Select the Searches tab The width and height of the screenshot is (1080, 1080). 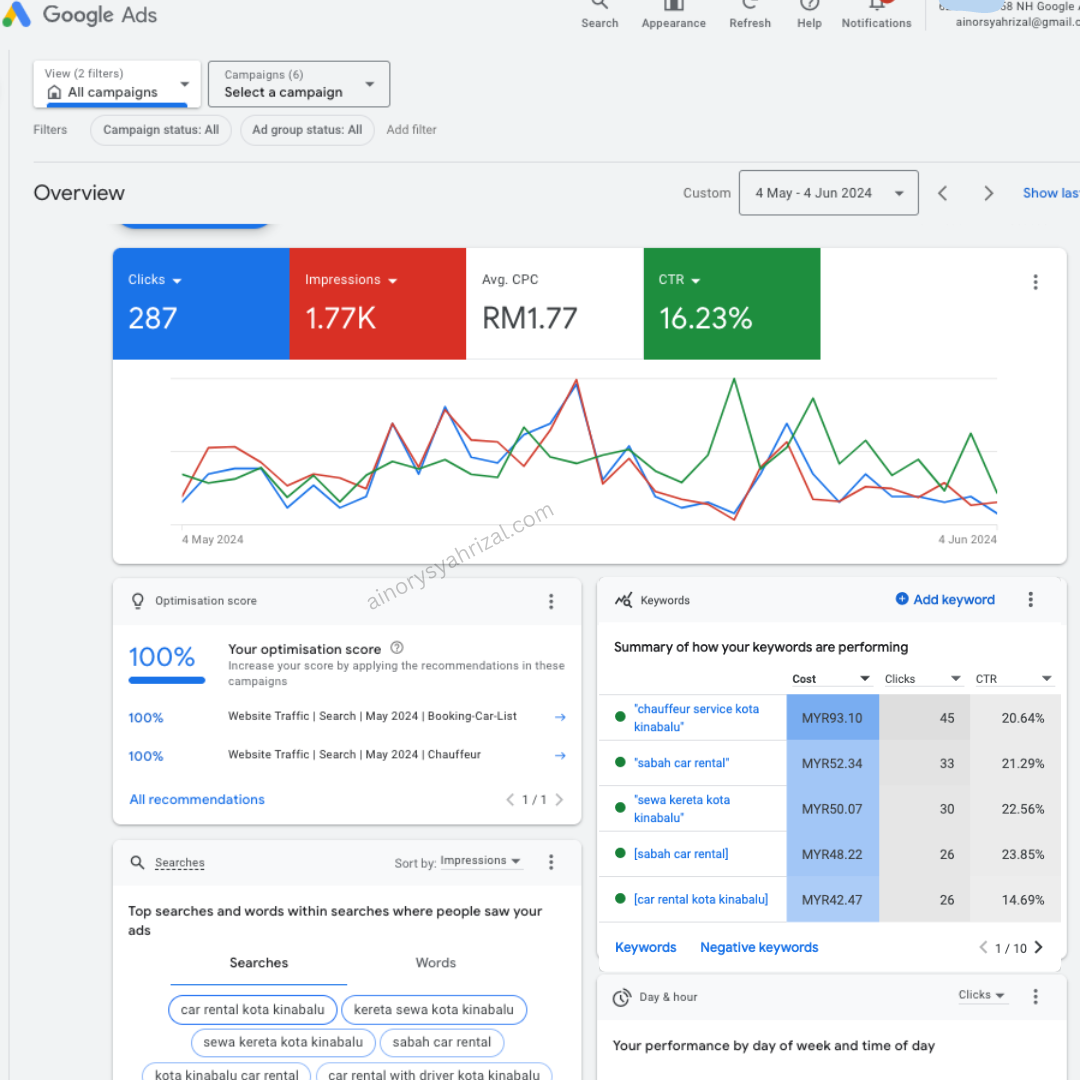(258, 963)
